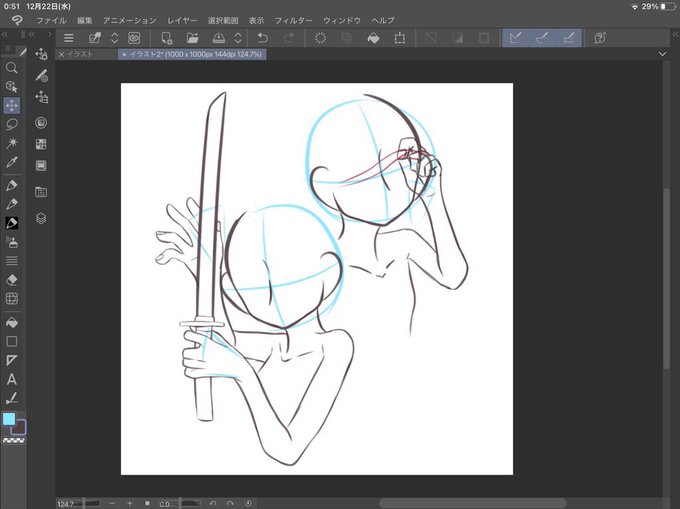The height and width of the screenshot is (509, 680).
Task: Select the Move layer tool
Action: coord(12,105)
